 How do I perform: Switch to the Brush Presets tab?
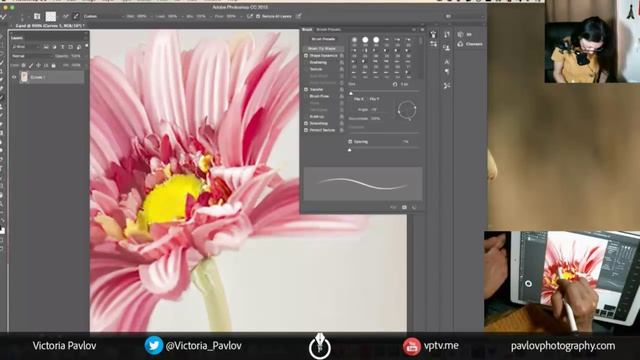coord(329,29)
